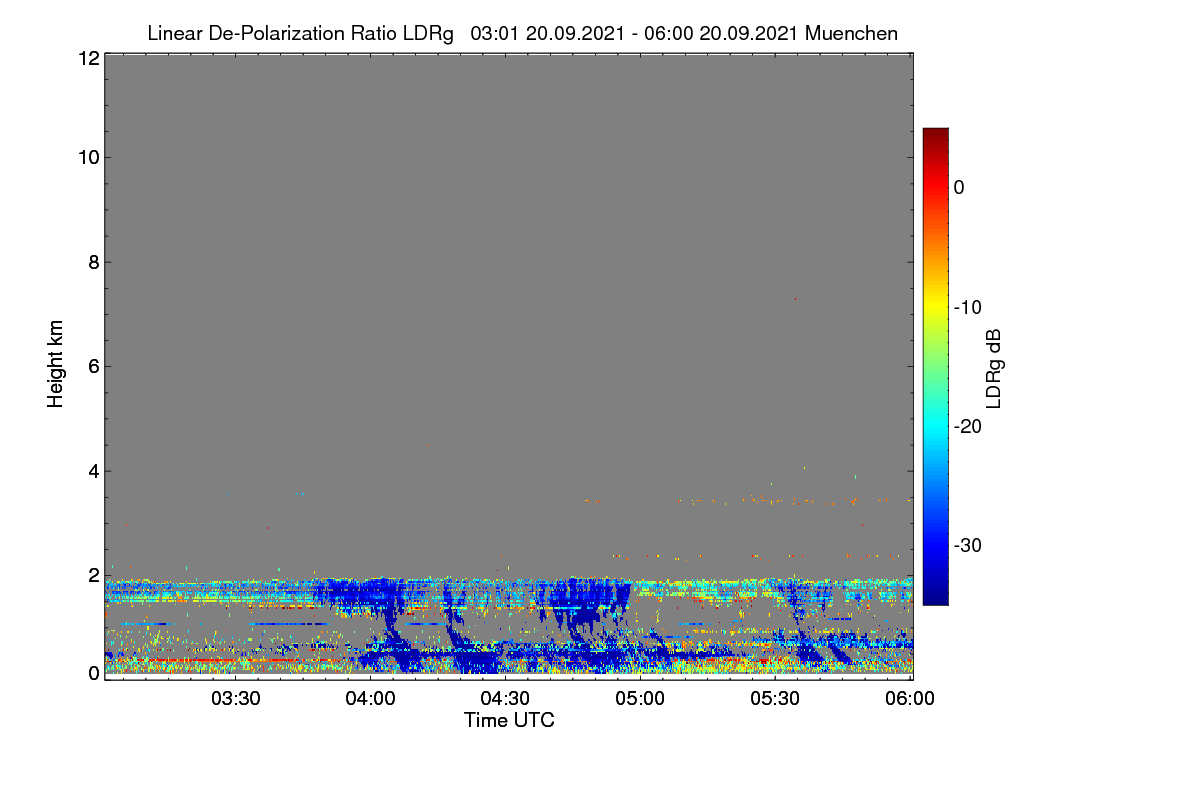Click the 12 km height tick label

[x=87, y=58]
